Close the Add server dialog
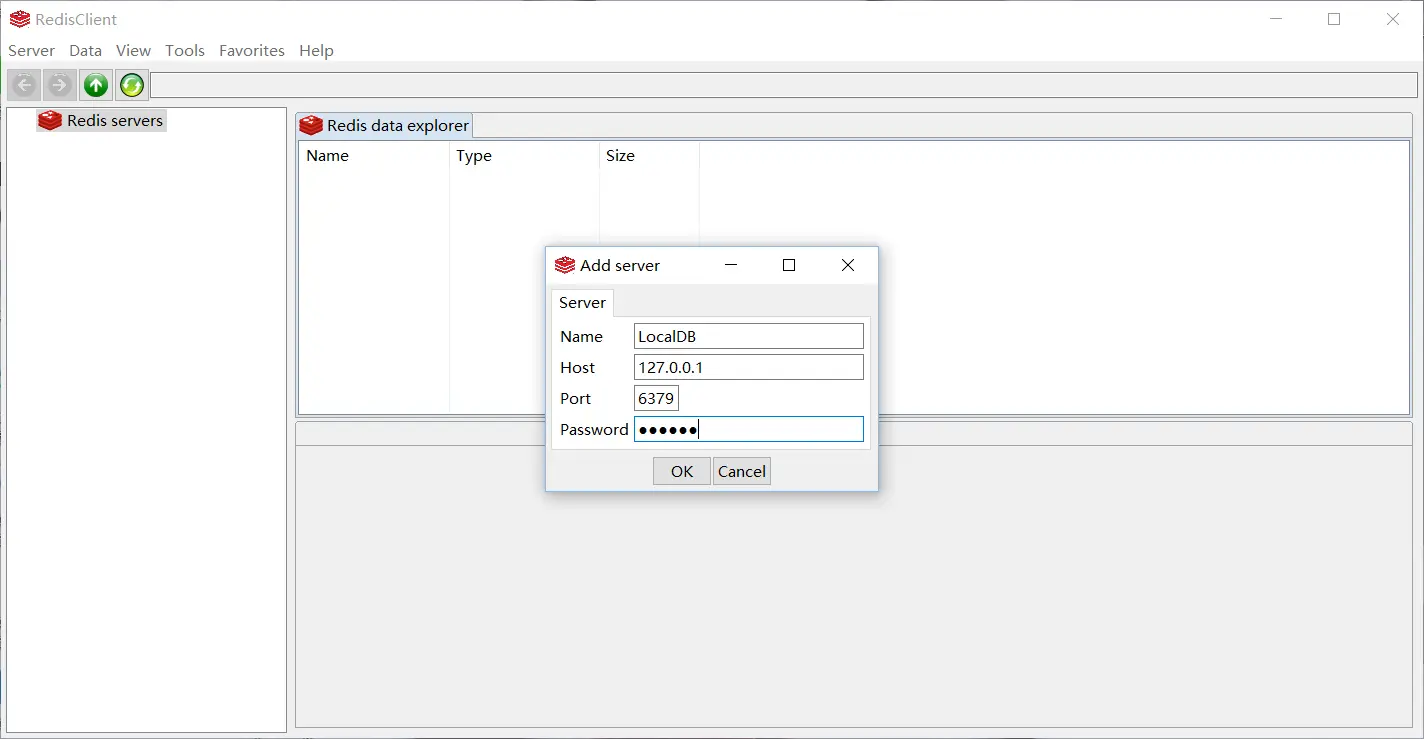 [848, 265]
